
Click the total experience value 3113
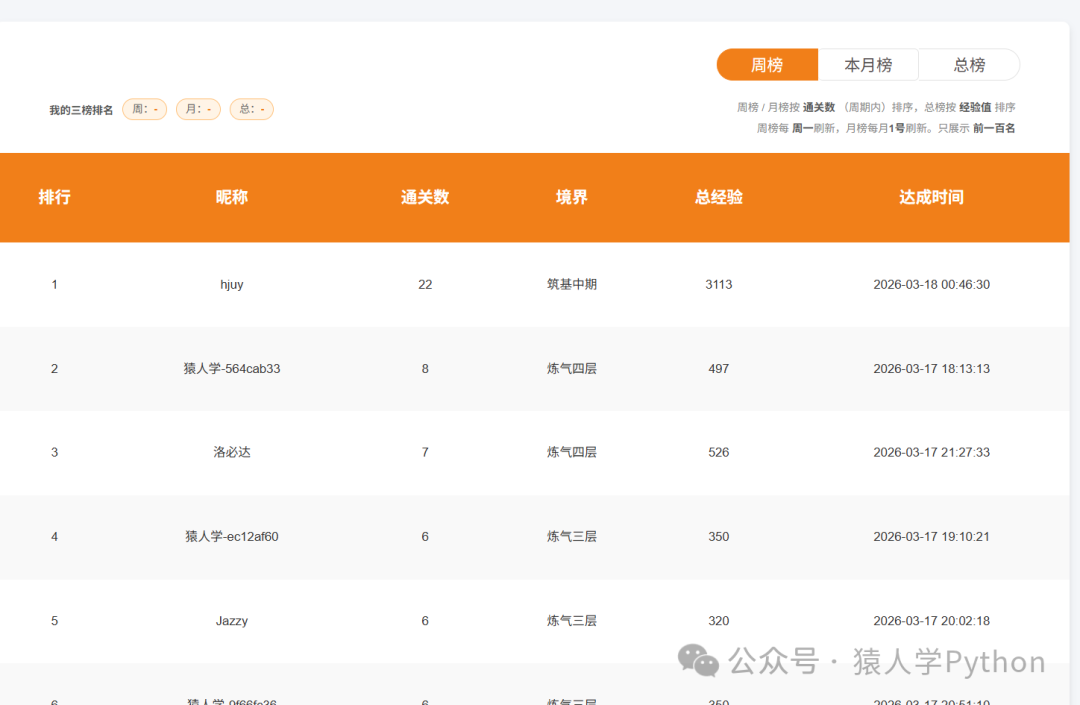click(718, 284)
